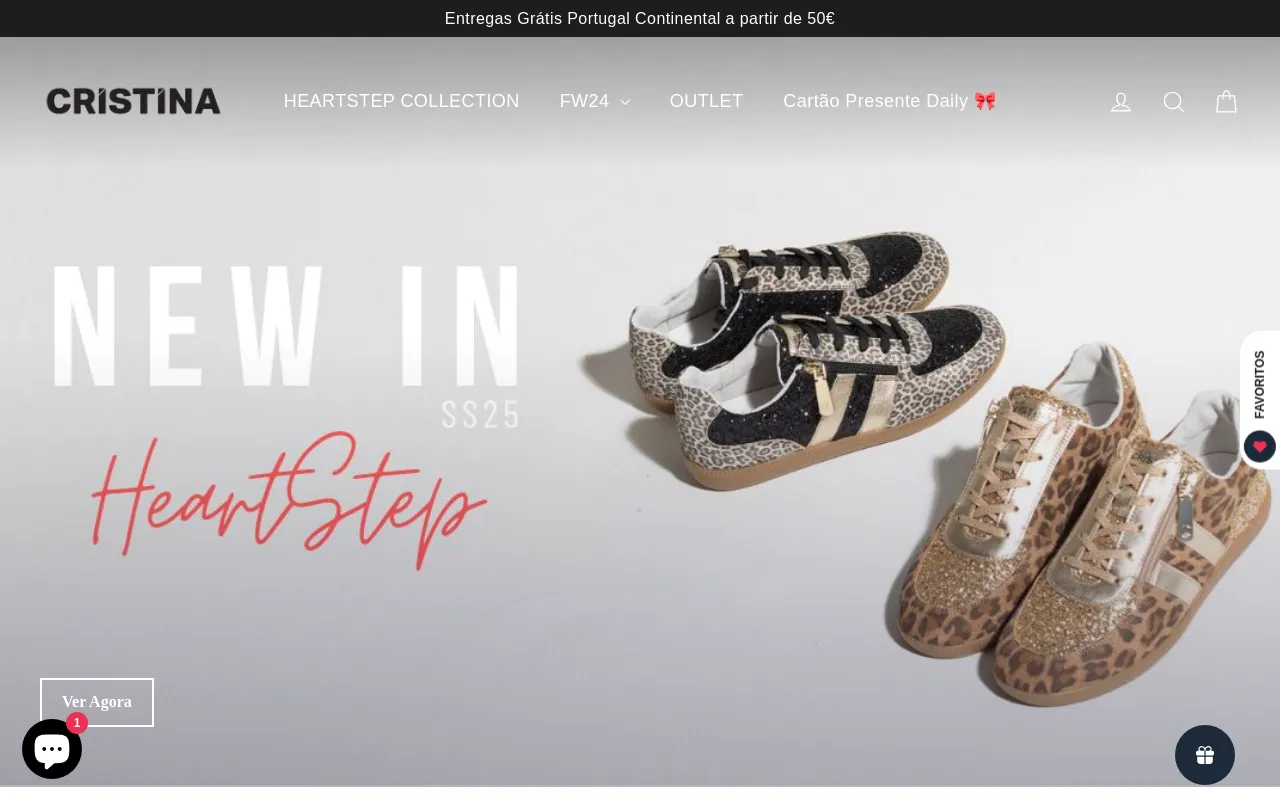Open the Shopify chat bubble
The width and height of the screenshot is (1280, 800).
click(52, 749)
